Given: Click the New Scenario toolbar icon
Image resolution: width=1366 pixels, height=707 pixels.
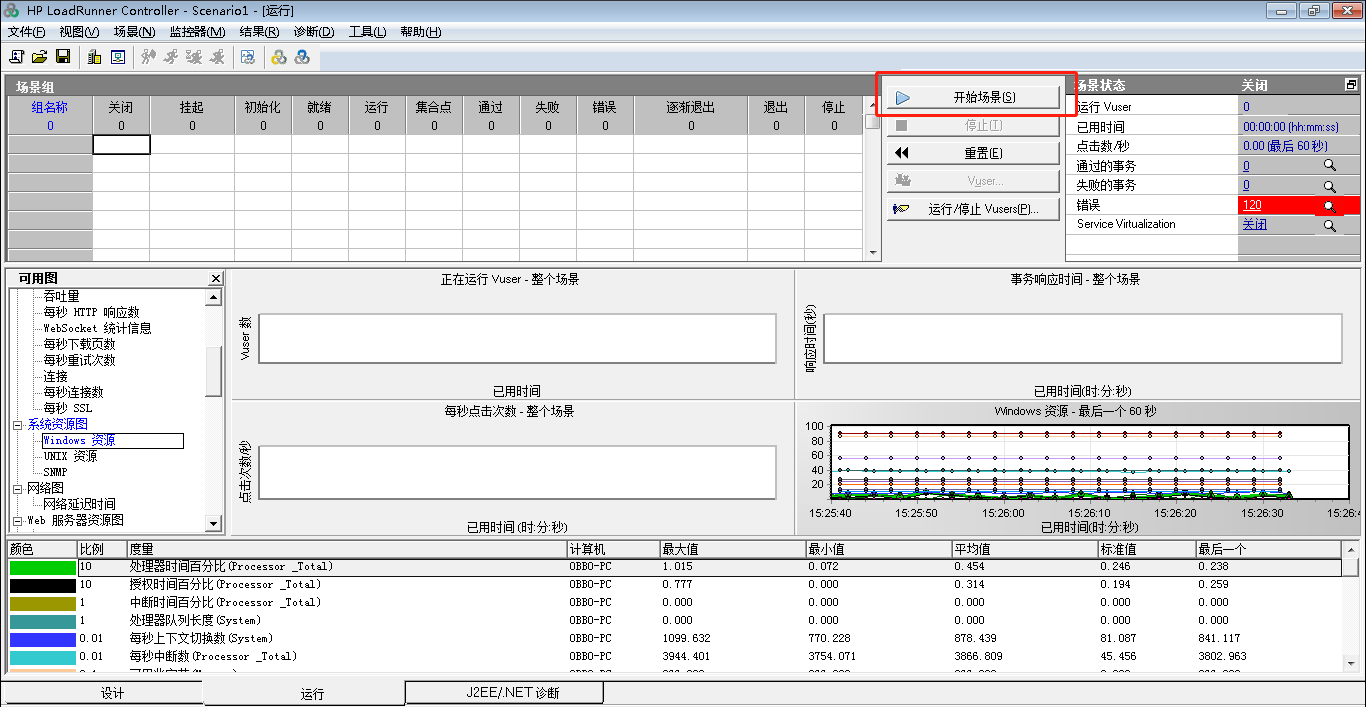Looking at the screenshot, I should point(16,57).
